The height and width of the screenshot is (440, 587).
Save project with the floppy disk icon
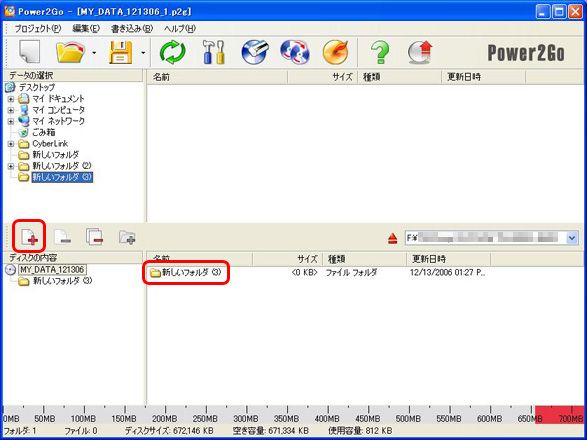(121, 52)
